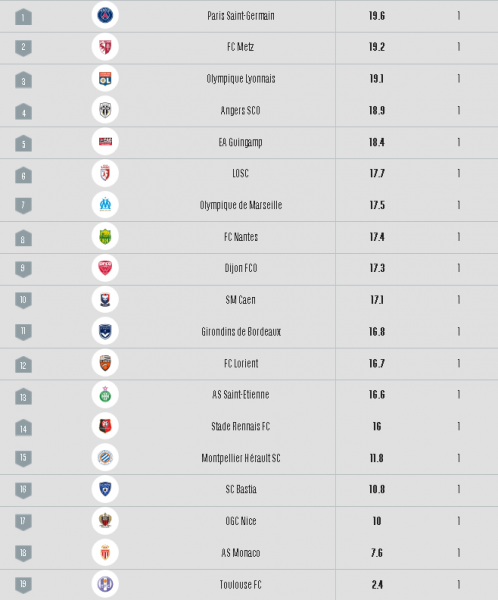498x600 pixels.
Task: Click FC Lorient's 16.7 value
Action: (377, 363)
